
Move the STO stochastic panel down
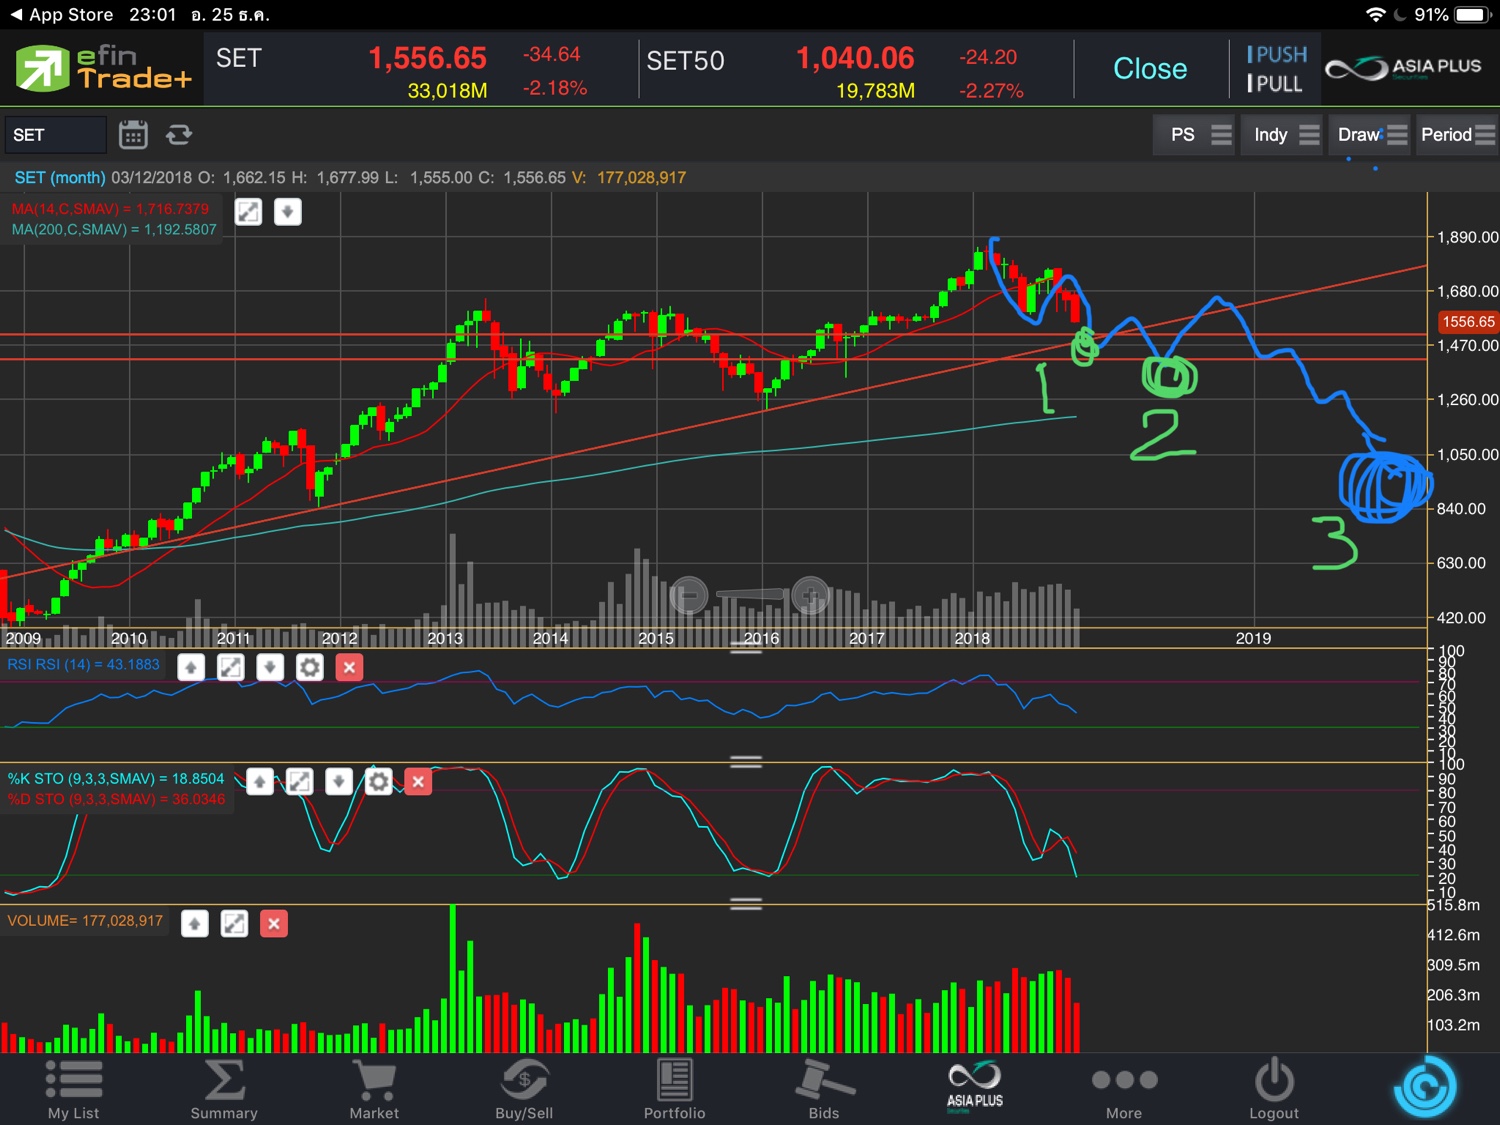[339, 781]
